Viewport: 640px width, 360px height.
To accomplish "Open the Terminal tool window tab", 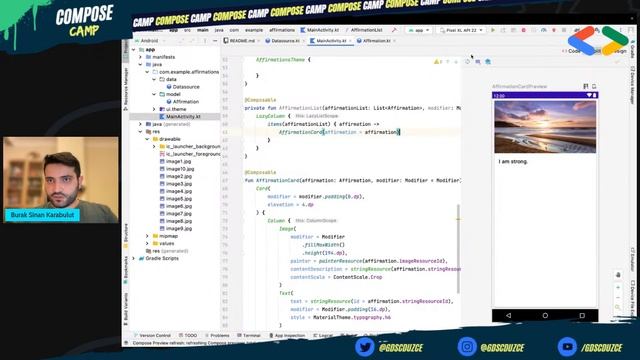I will 249,335.
